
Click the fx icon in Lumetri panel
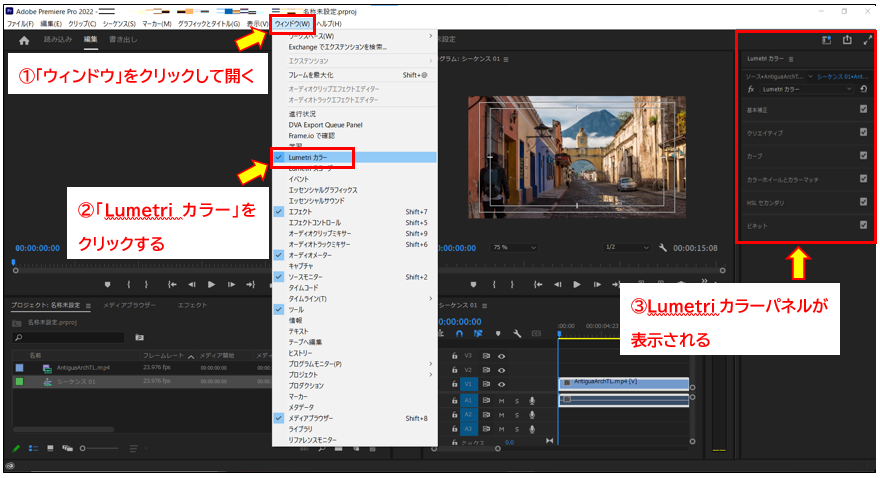pos(751,89)
